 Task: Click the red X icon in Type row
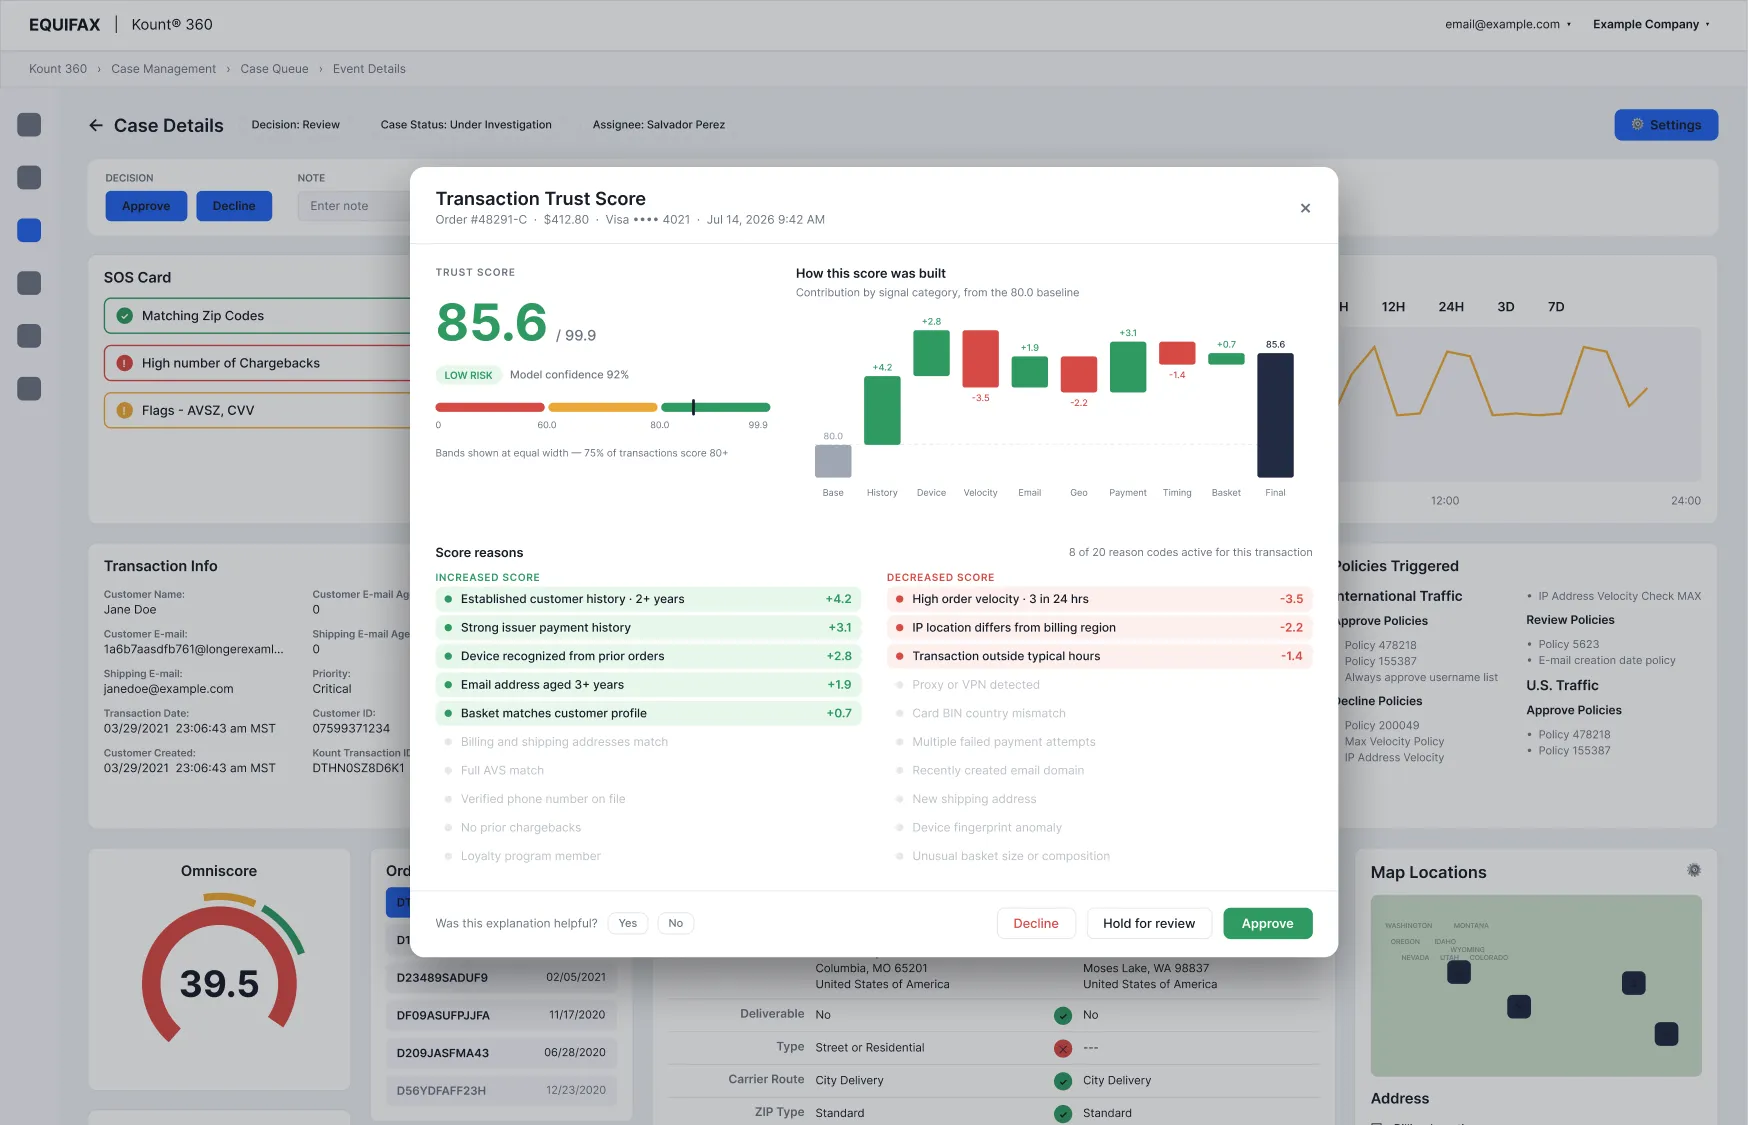(1063, 1048)
